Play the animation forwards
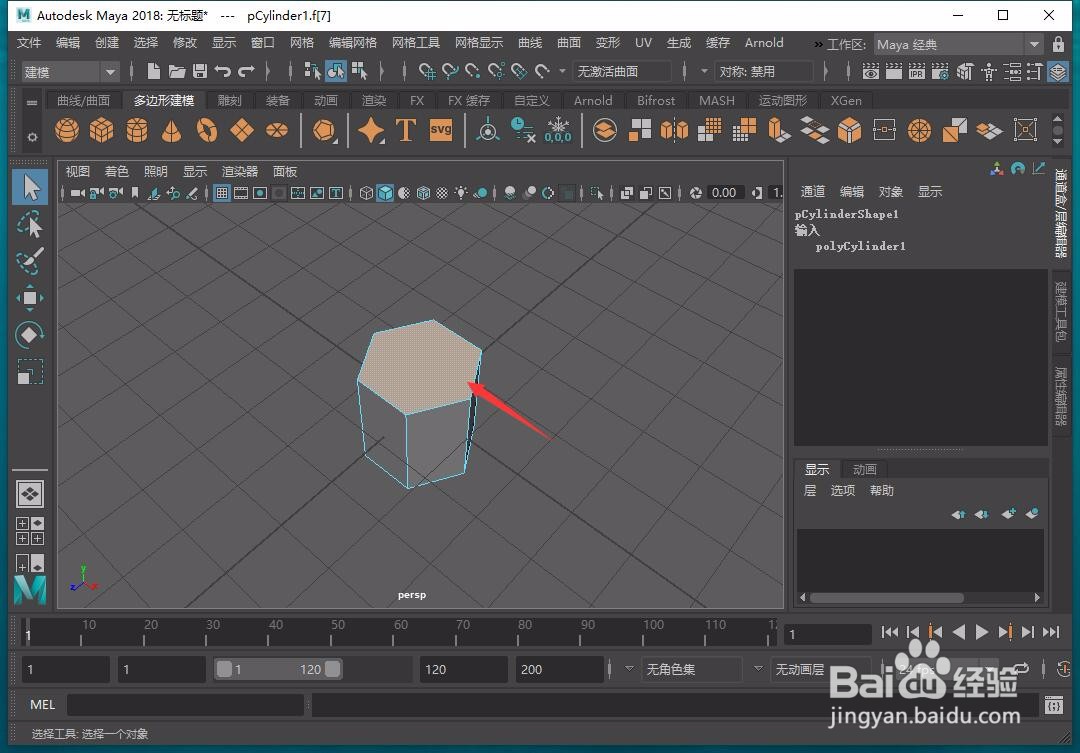1080x753 pixels. click(982, 632)
